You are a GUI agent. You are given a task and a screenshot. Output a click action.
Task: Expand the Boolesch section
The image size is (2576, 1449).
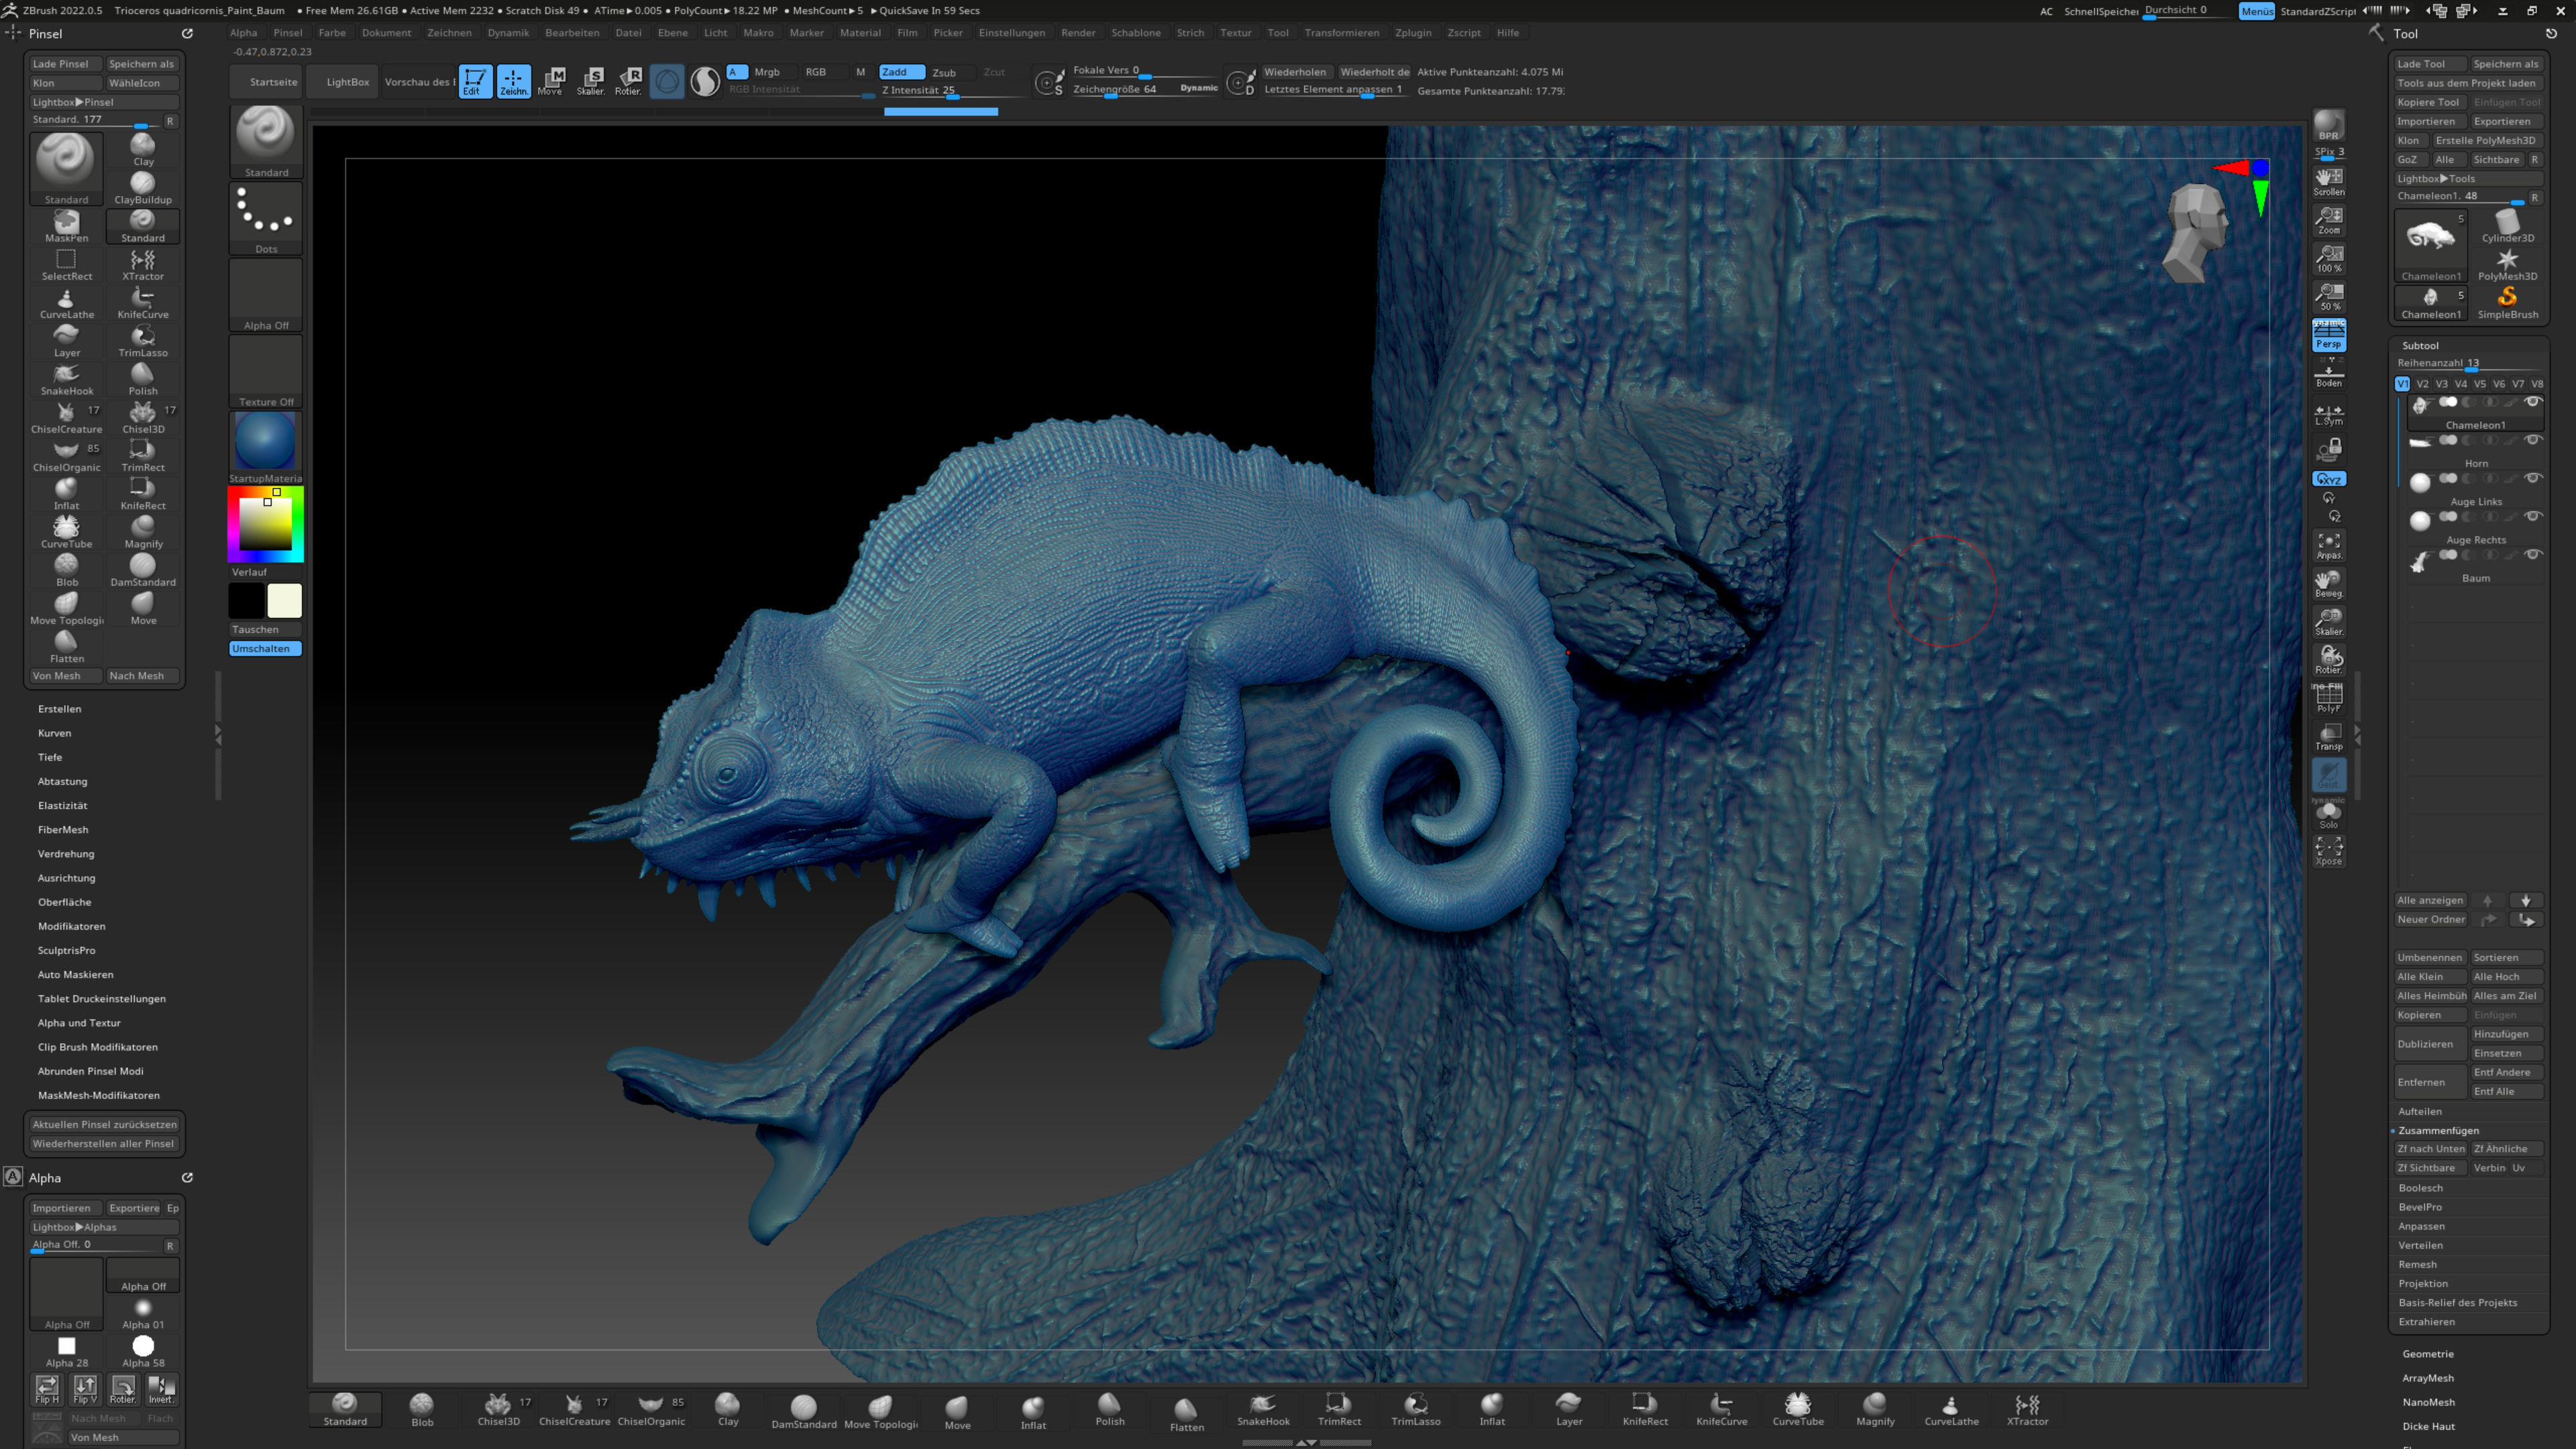pos(2421,1188)
